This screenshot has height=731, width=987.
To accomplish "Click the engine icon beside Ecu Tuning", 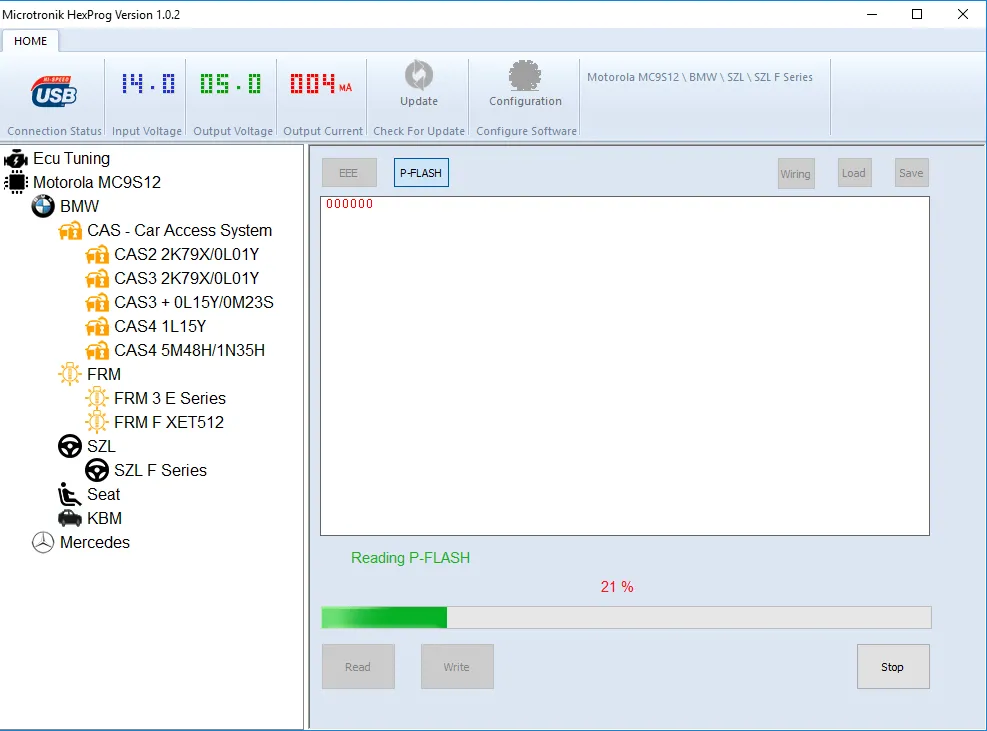I will point(16,159).
